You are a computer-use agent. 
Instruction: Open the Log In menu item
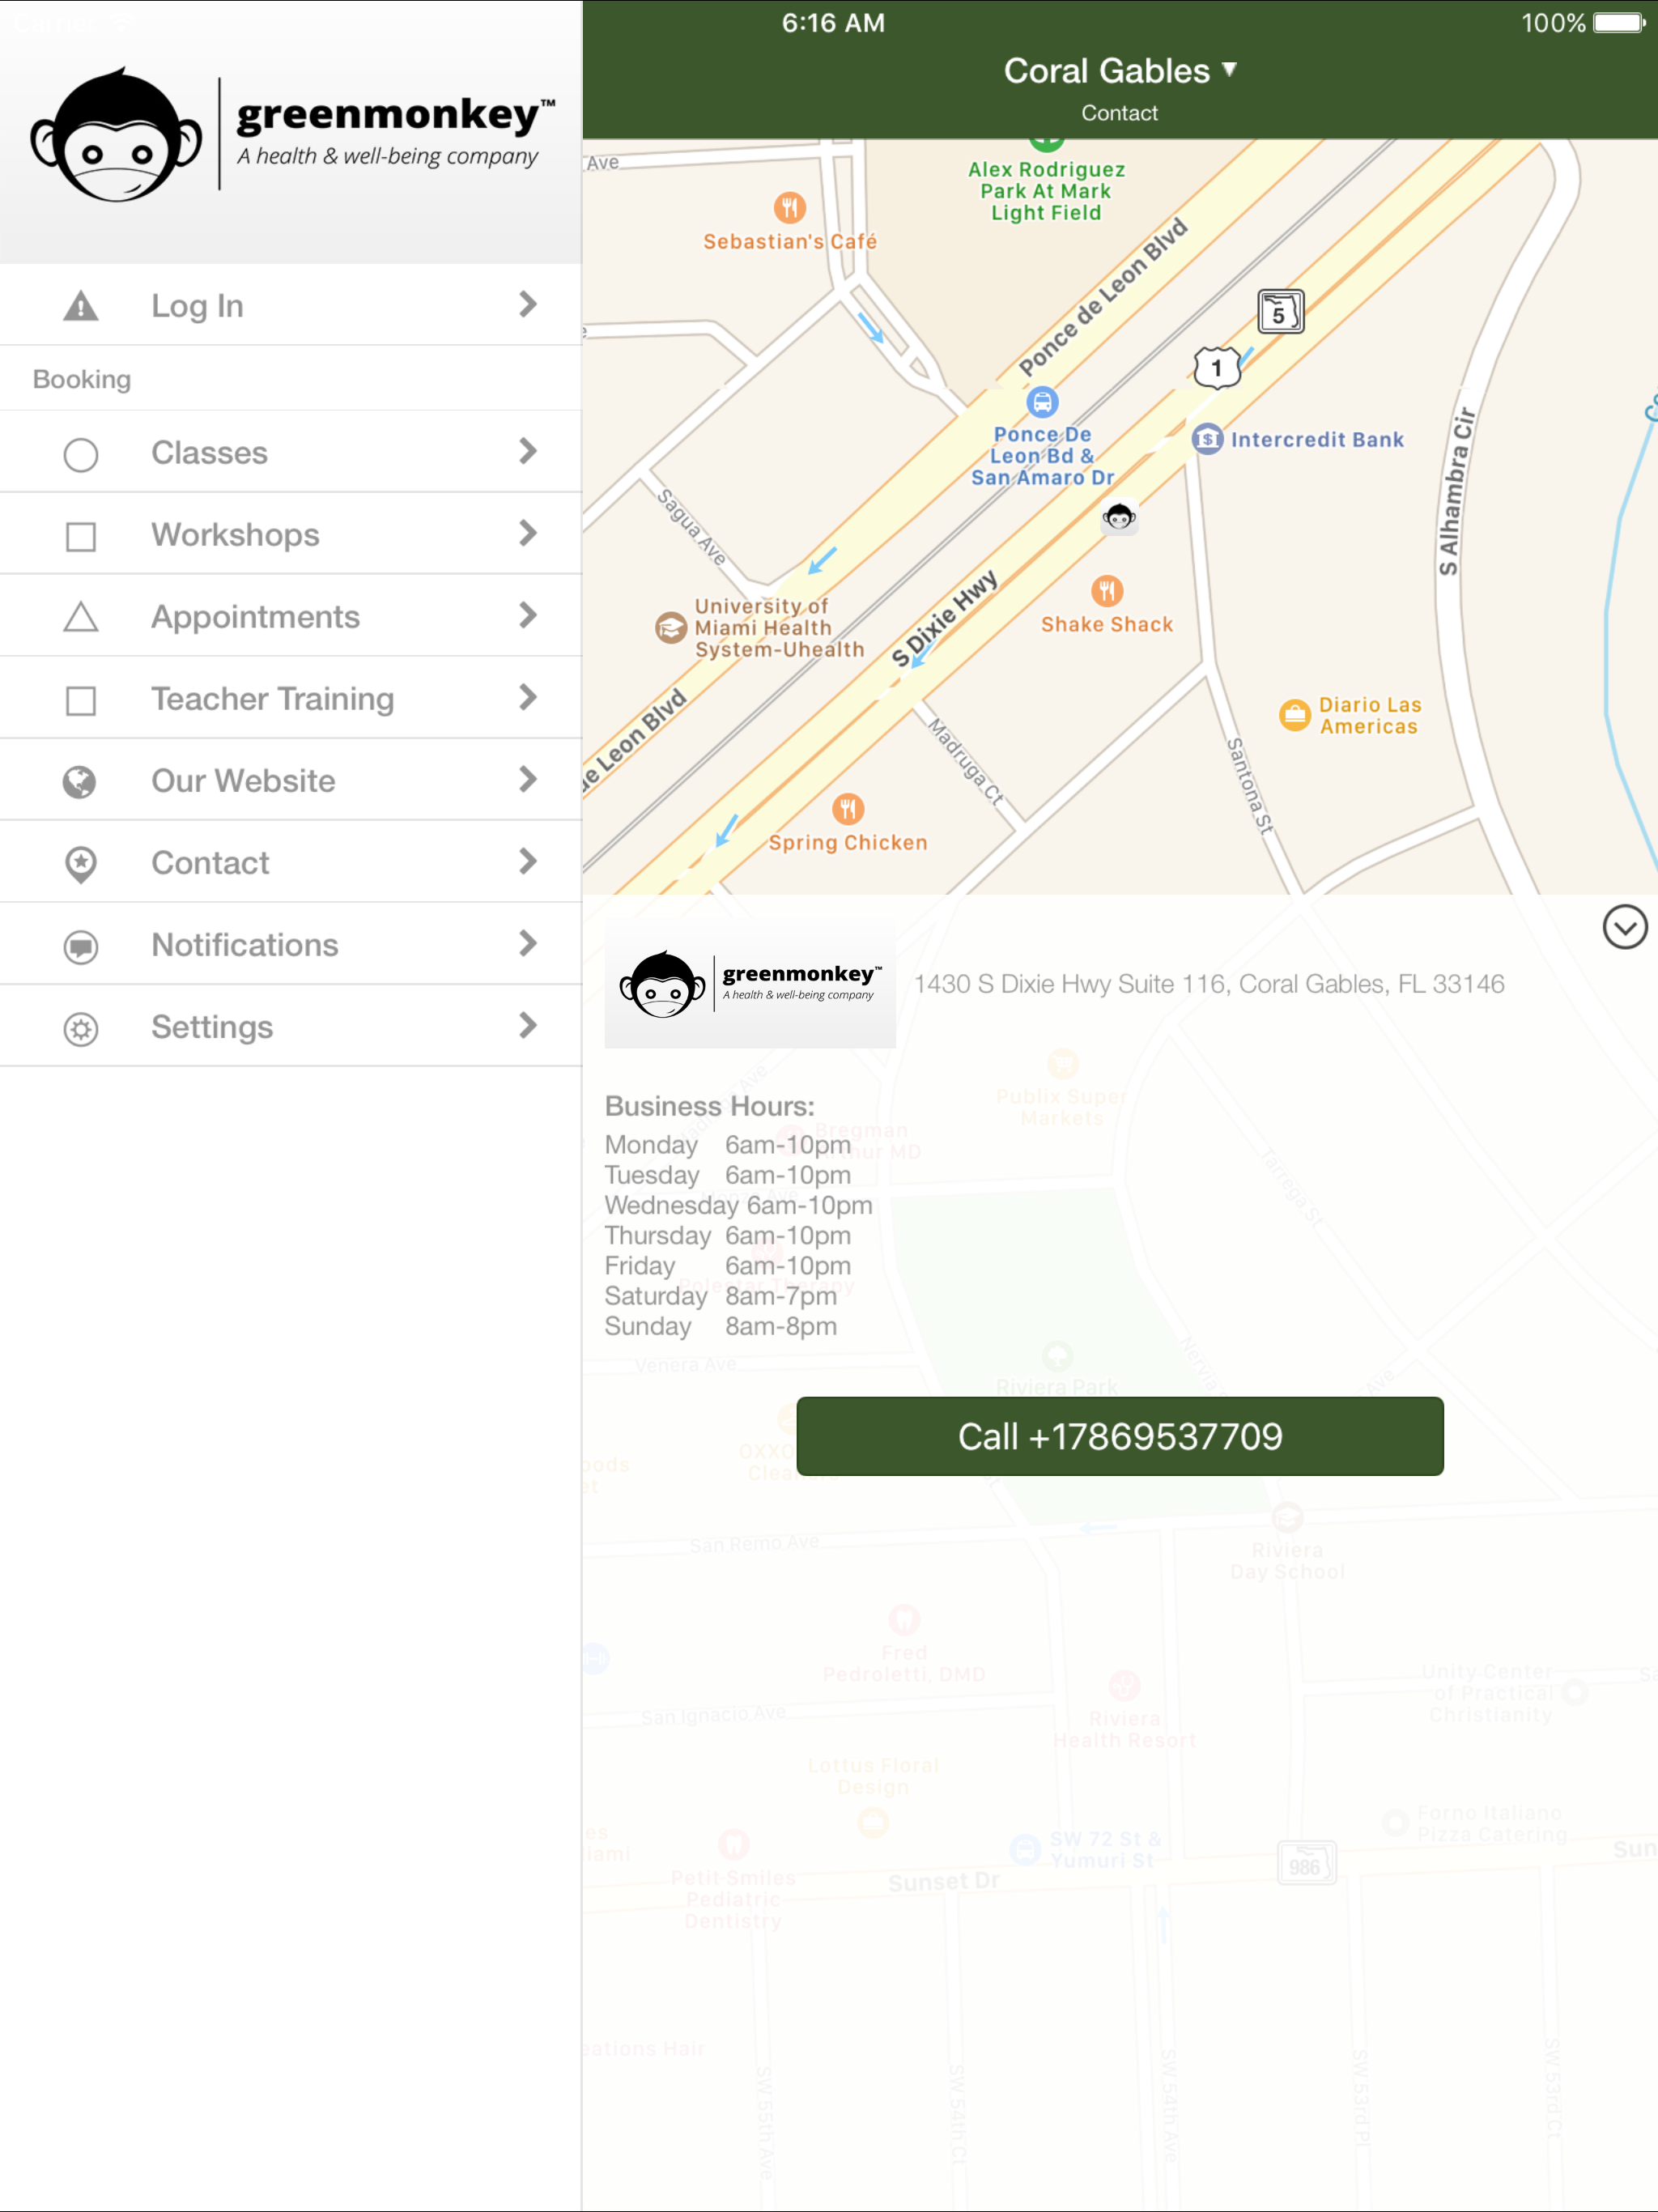(291, 305)
